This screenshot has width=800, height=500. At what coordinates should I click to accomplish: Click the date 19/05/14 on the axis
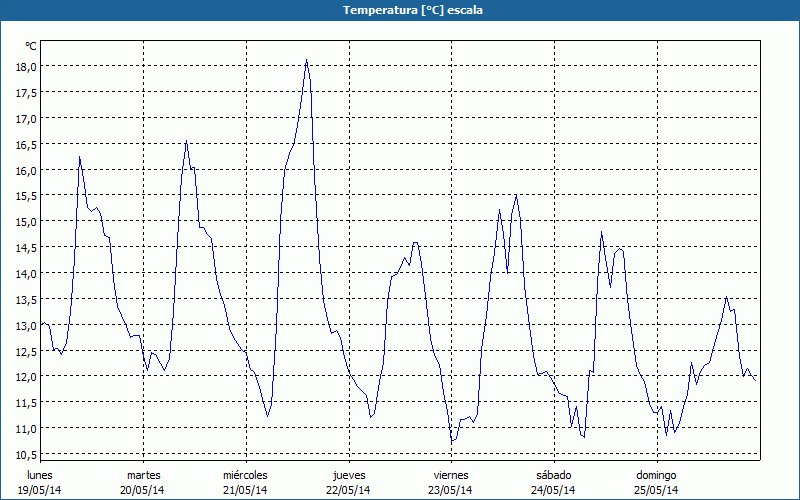click(40, 490)
